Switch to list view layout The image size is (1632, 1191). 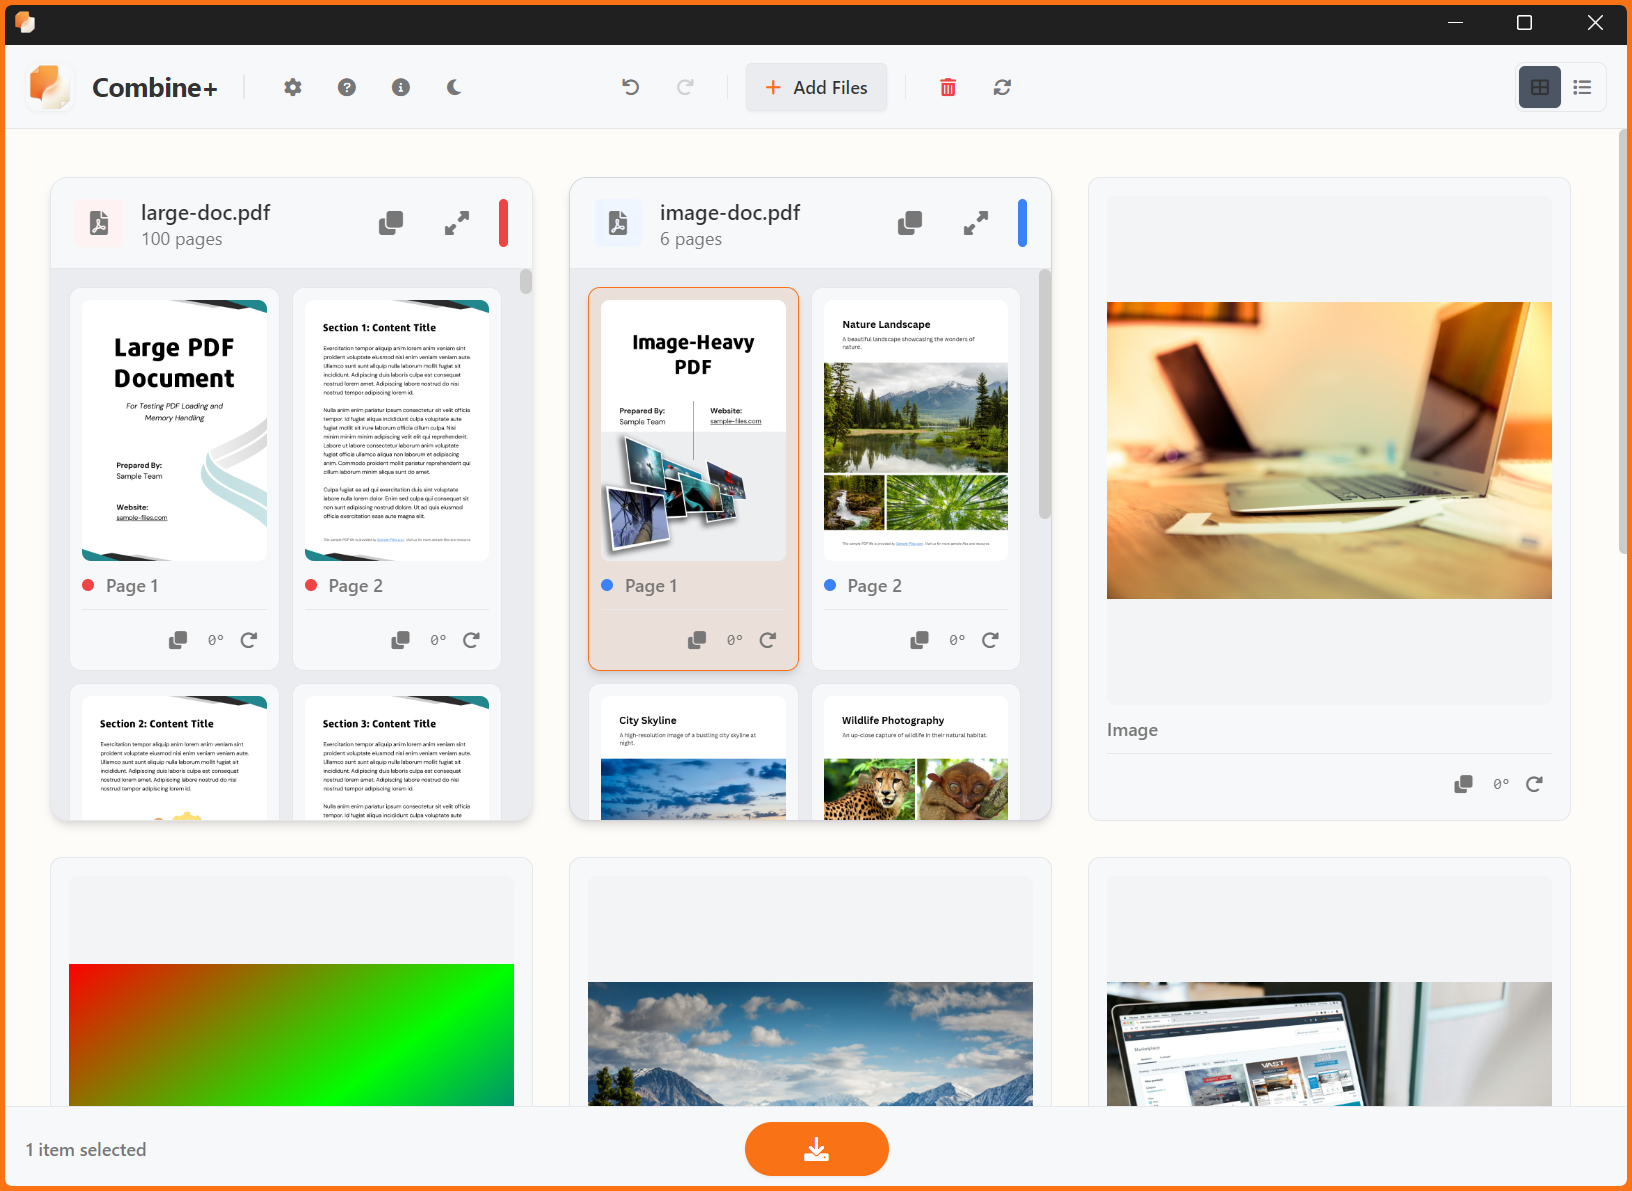click(x=1583, y=87)
